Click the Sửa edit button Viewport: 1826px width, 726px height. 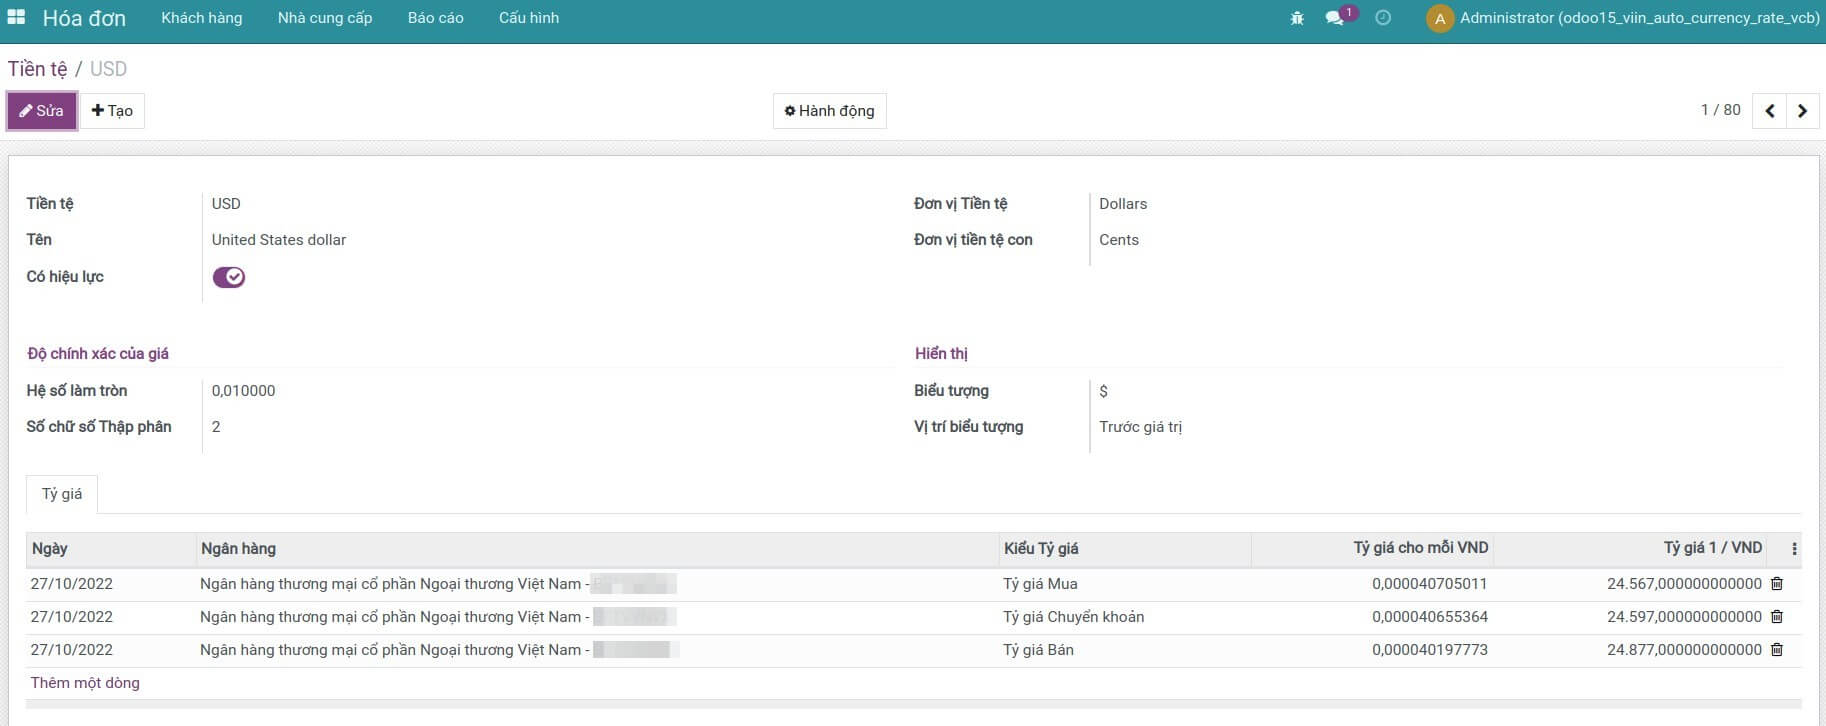tap(42, 111)
